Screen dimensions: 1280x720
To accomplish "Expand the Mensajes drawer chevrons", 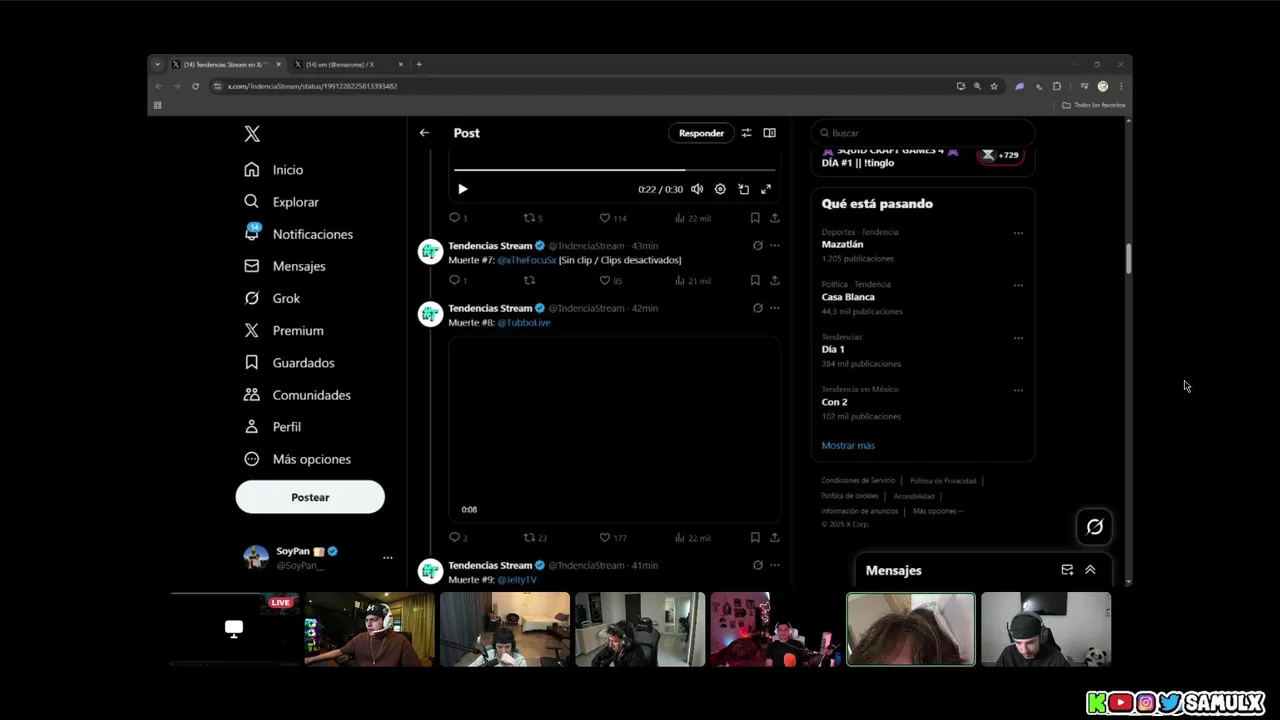I will [x=1090, y=570].
